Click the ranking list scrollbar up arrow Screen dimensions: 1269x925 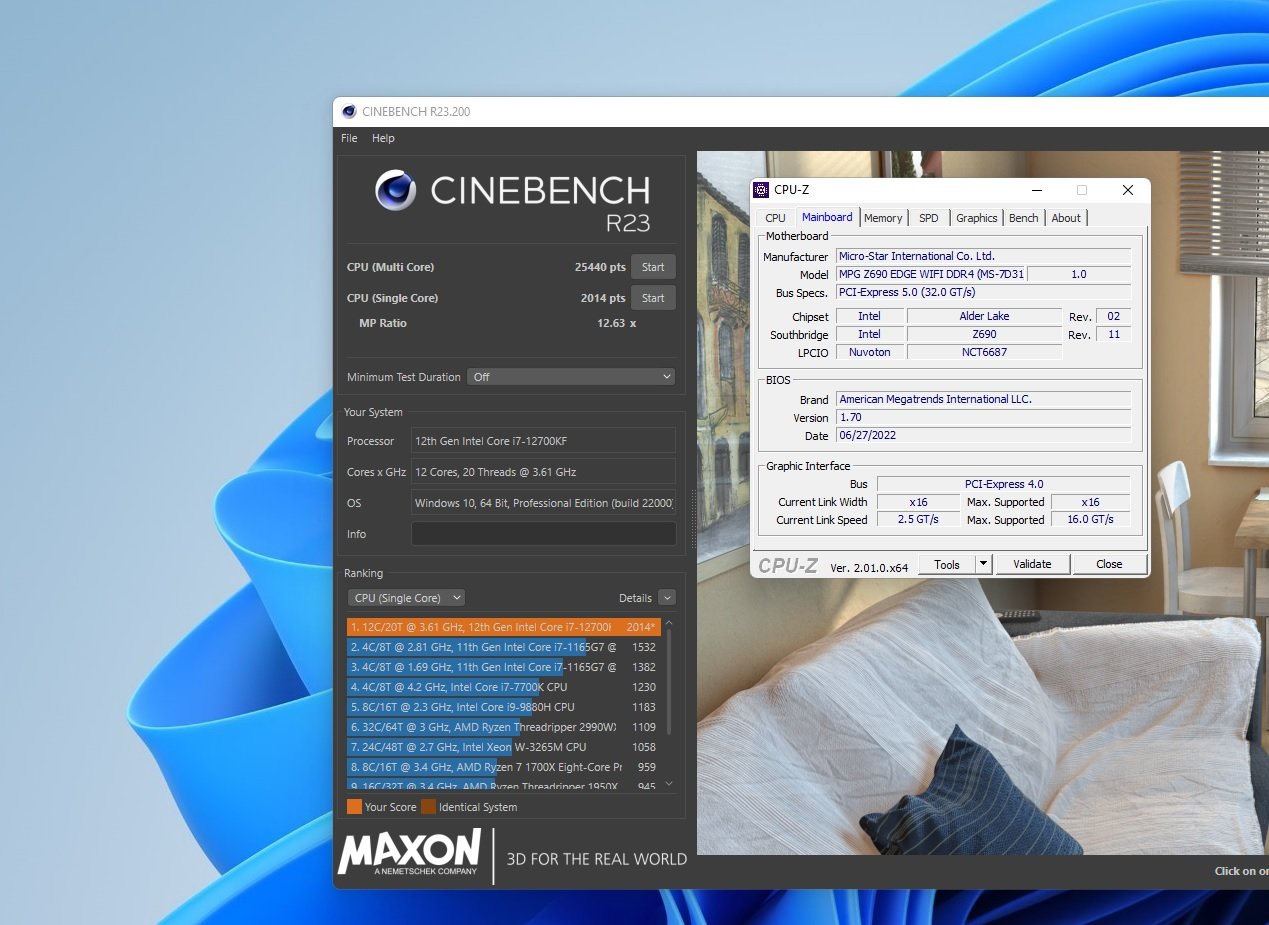pyautogui.click(x=669, y=623)
